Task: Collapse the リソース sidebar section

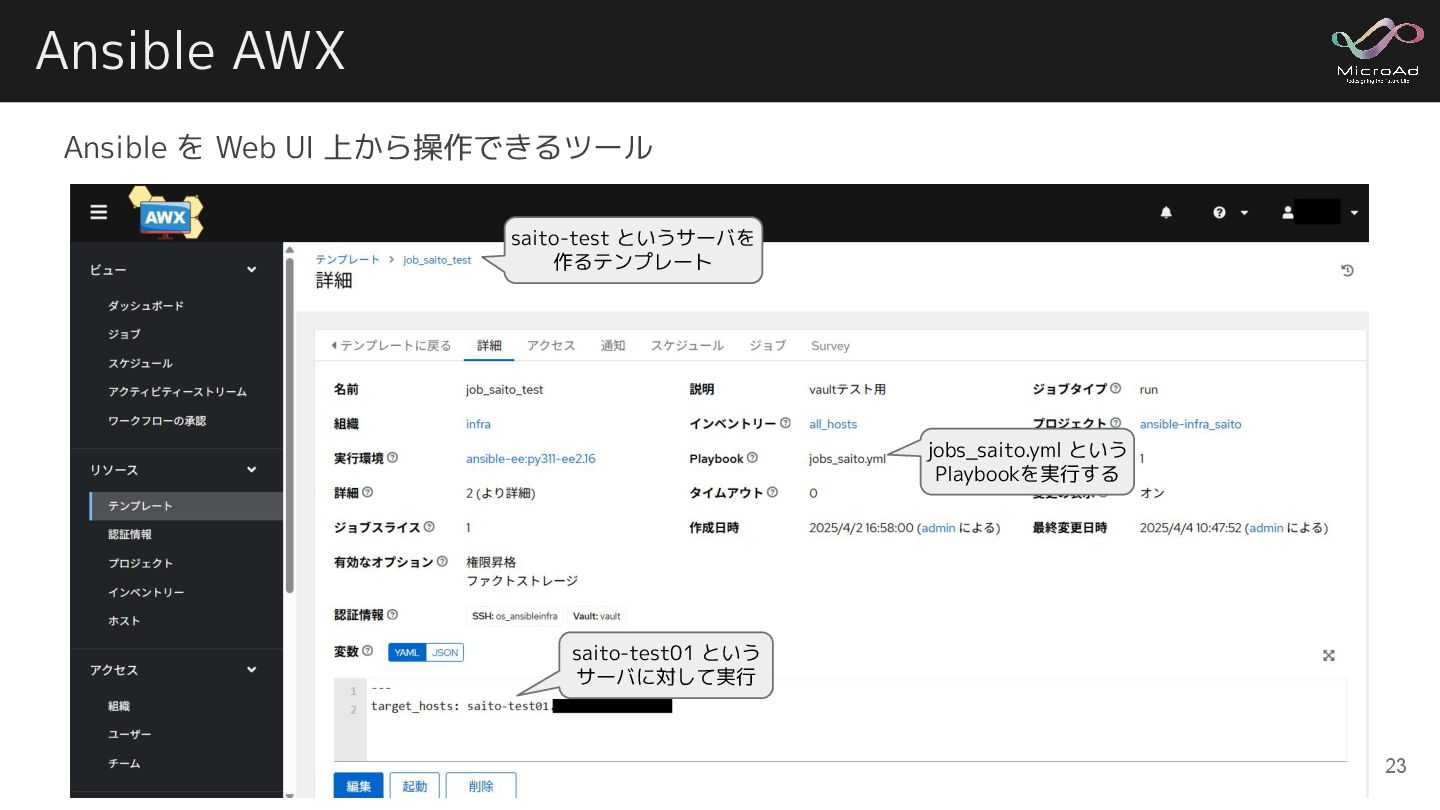Action: pos(251,470)
